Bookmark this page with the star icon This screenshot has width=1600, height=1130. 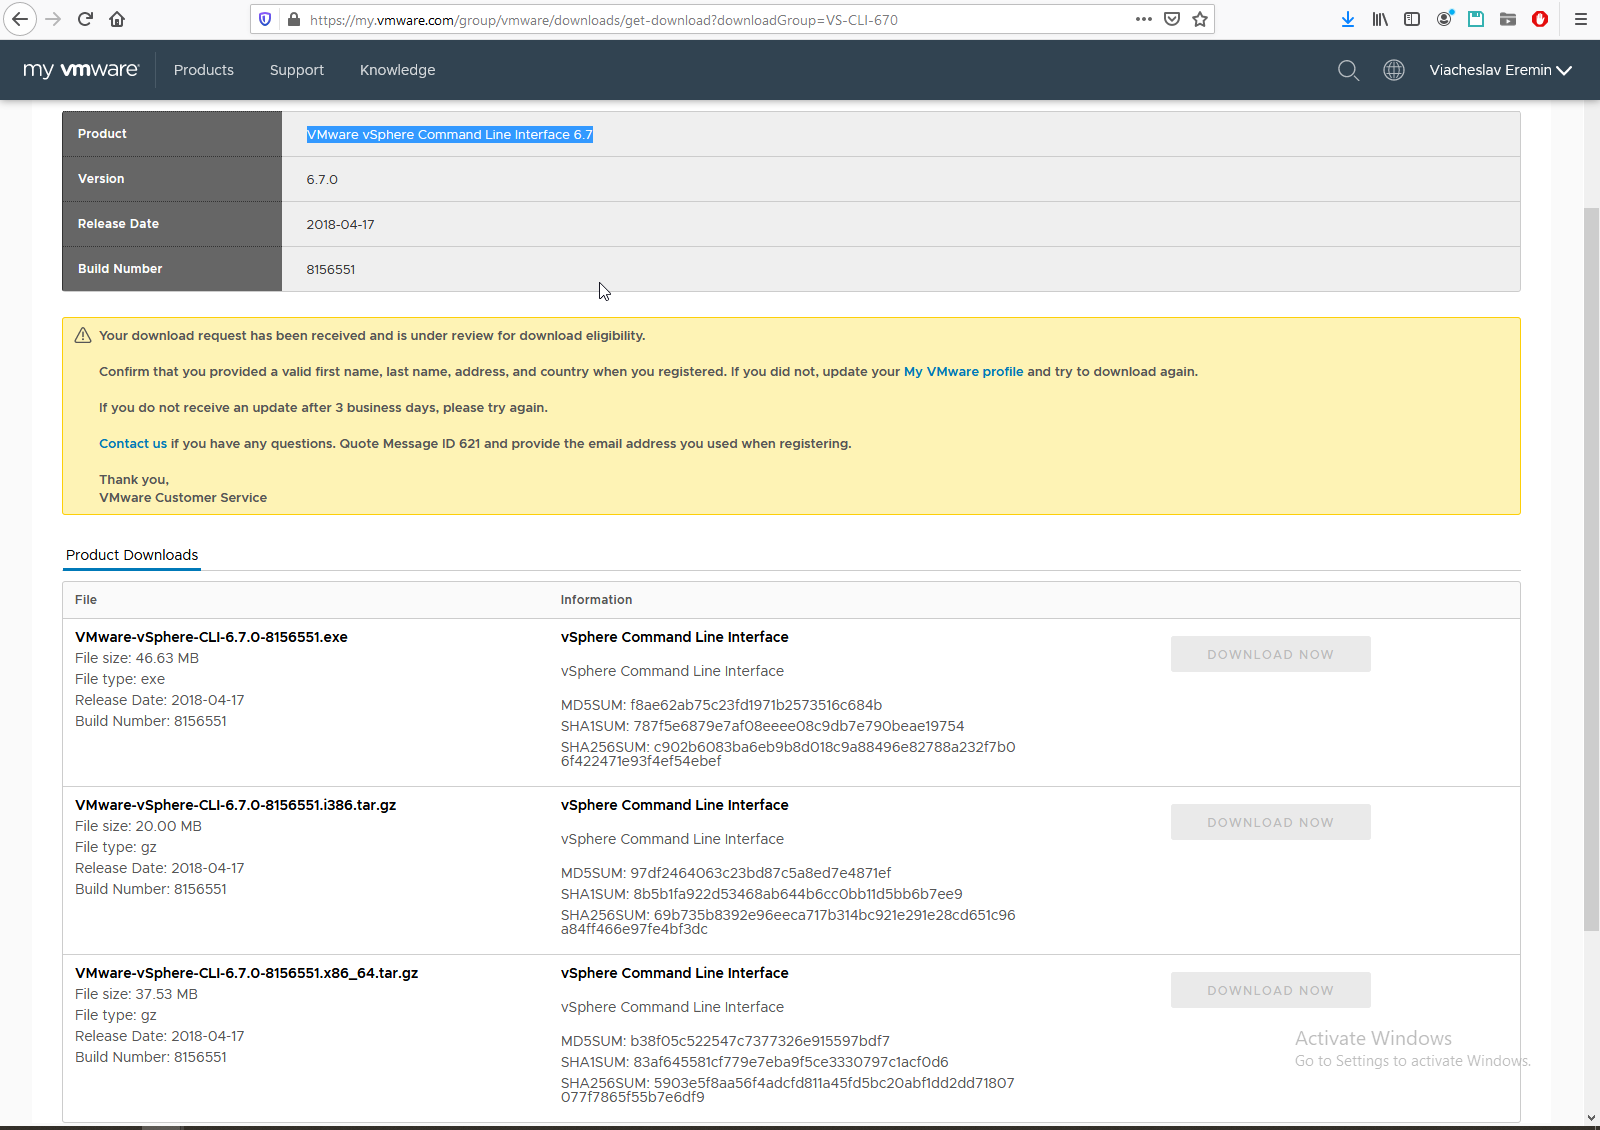[x=1200, y=19]
